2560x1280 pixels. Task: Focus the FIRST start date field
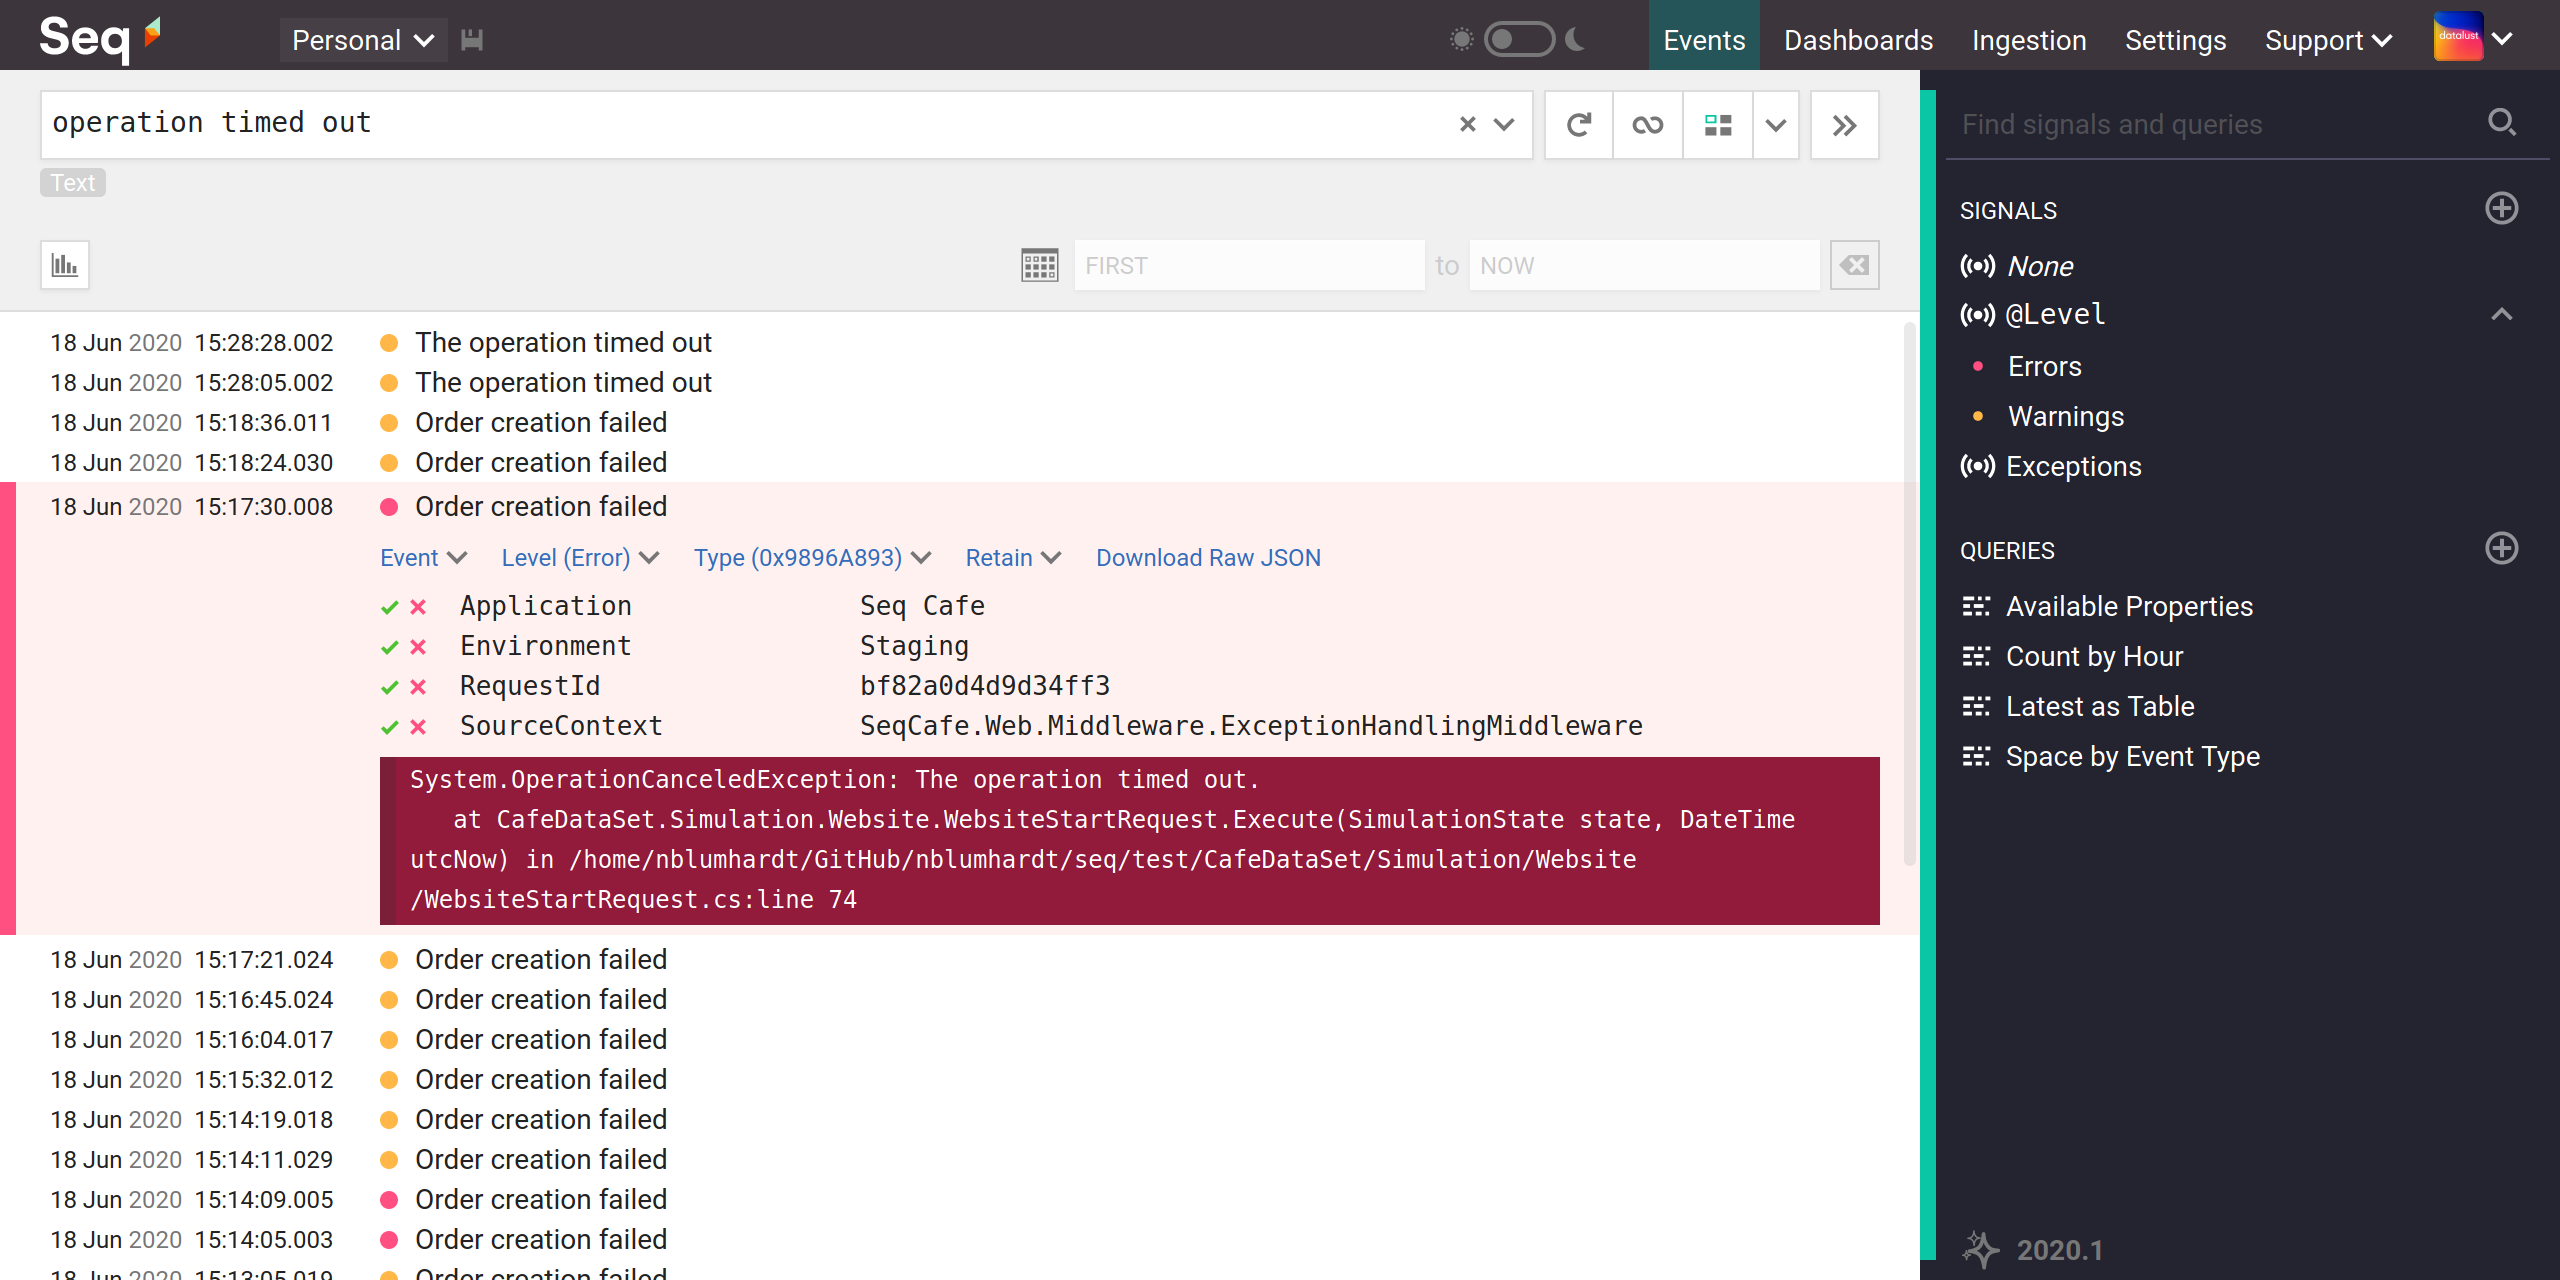pos(1249,265)
